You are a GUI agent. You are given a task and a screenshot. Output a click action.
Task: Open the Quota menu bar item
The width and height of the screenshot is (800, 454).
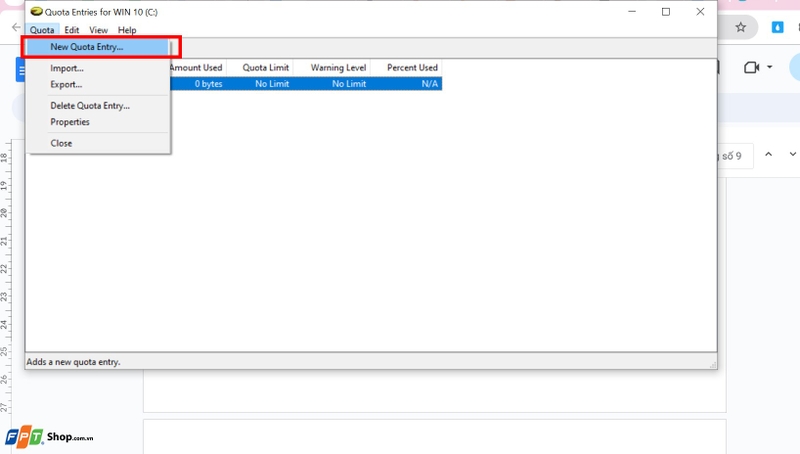click(x=42, y=30)
